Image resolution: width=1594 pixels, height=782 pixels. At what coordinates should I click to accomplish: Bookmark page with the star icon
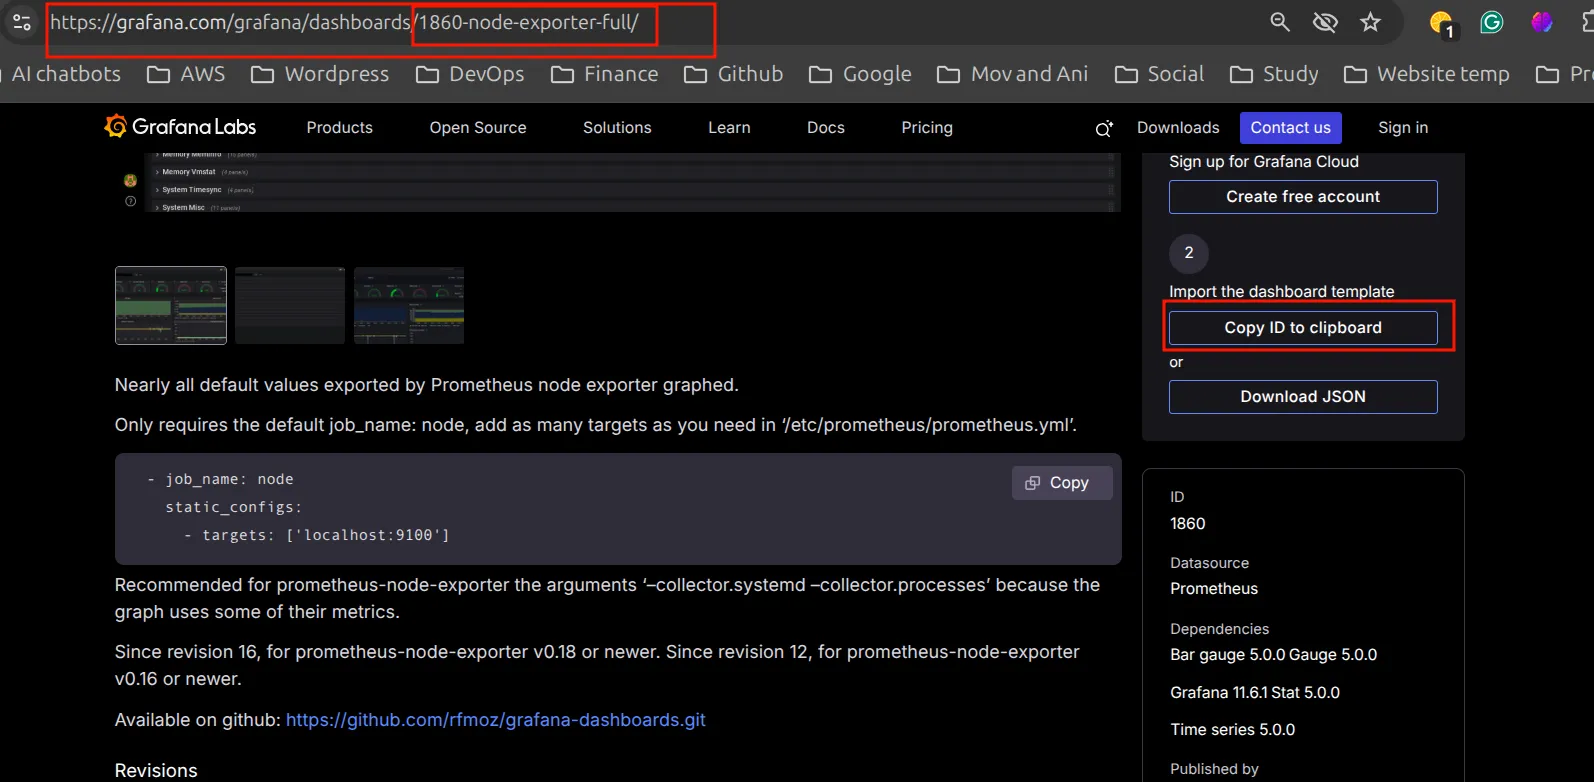click(1370, 22)
